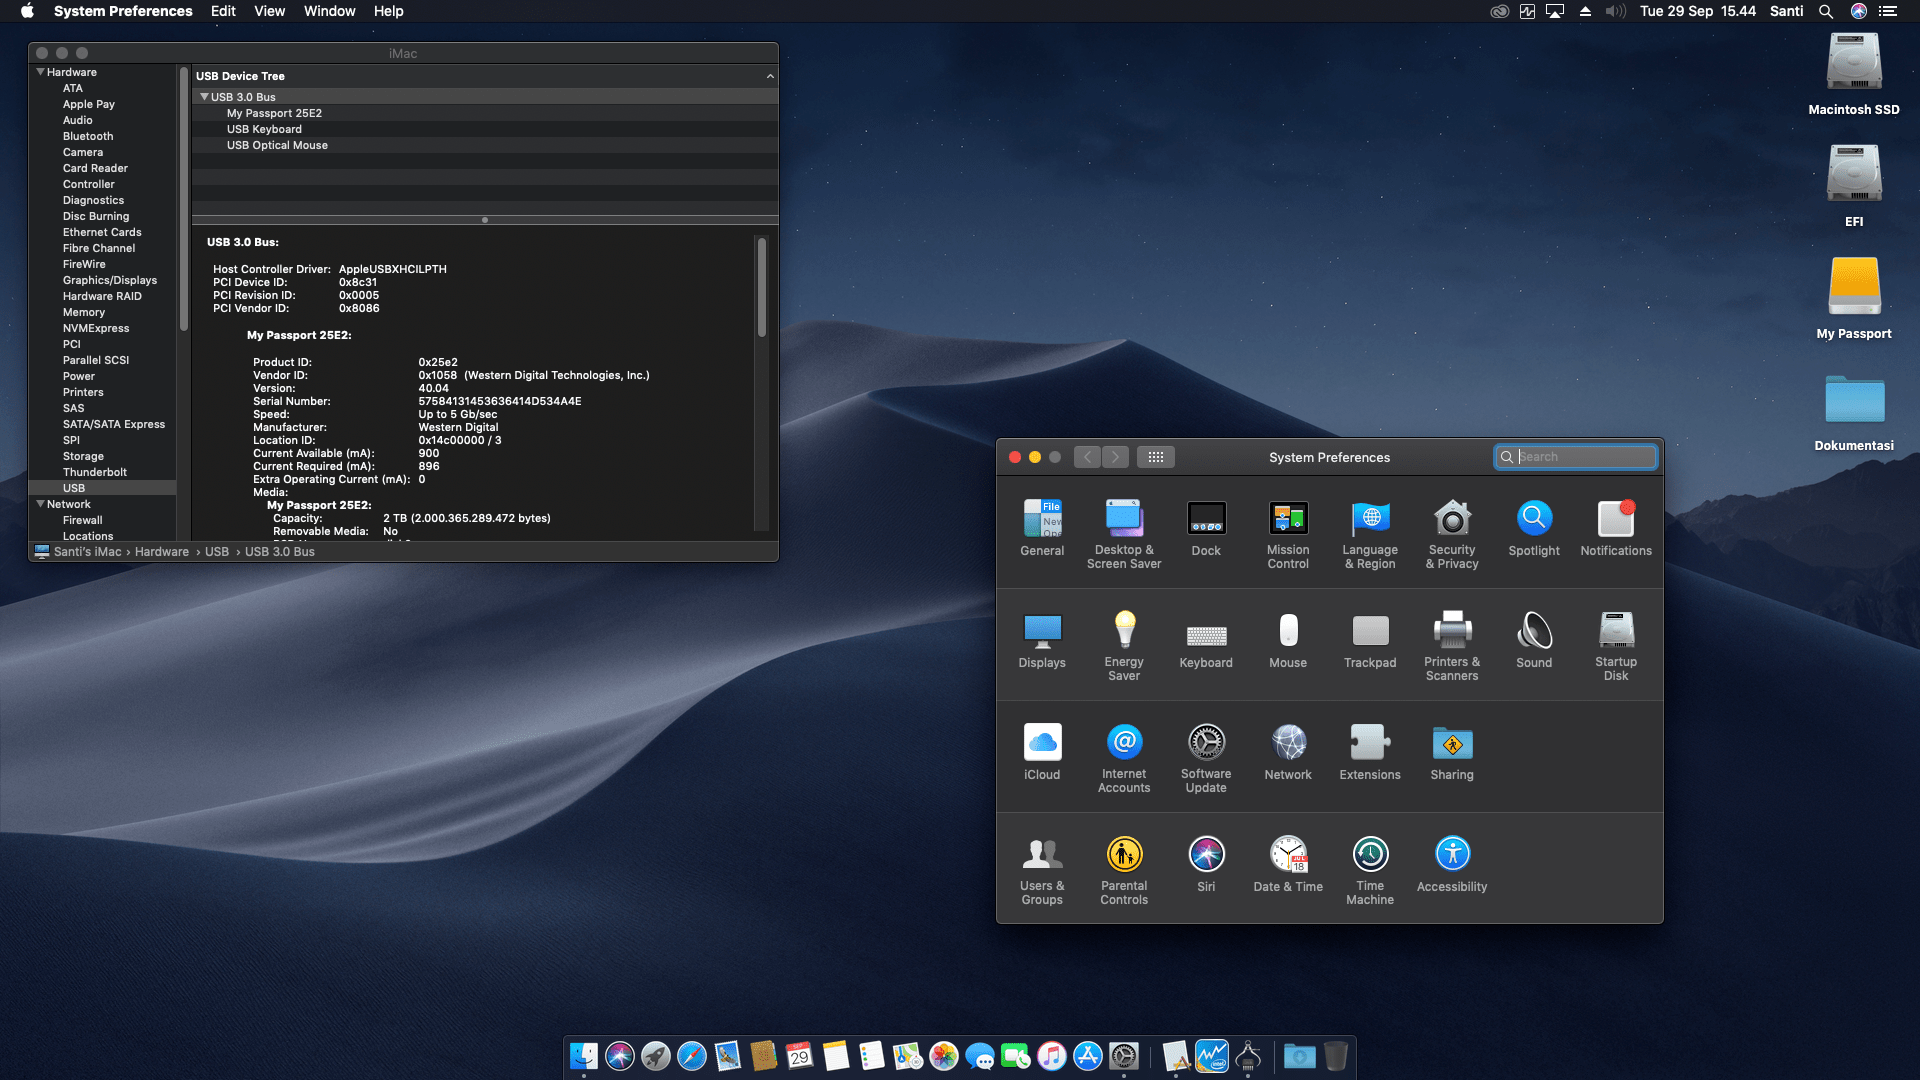Screen dimensions: 1920x1080
Task: Open Date & Time settings
Action: (x=1288, y=855)
